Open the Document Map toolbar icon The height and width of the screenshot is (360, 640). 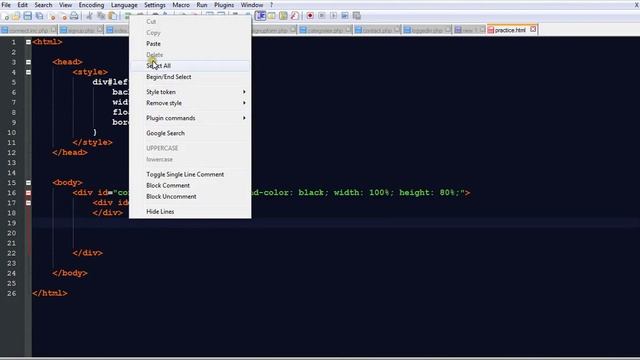[283, 16]
